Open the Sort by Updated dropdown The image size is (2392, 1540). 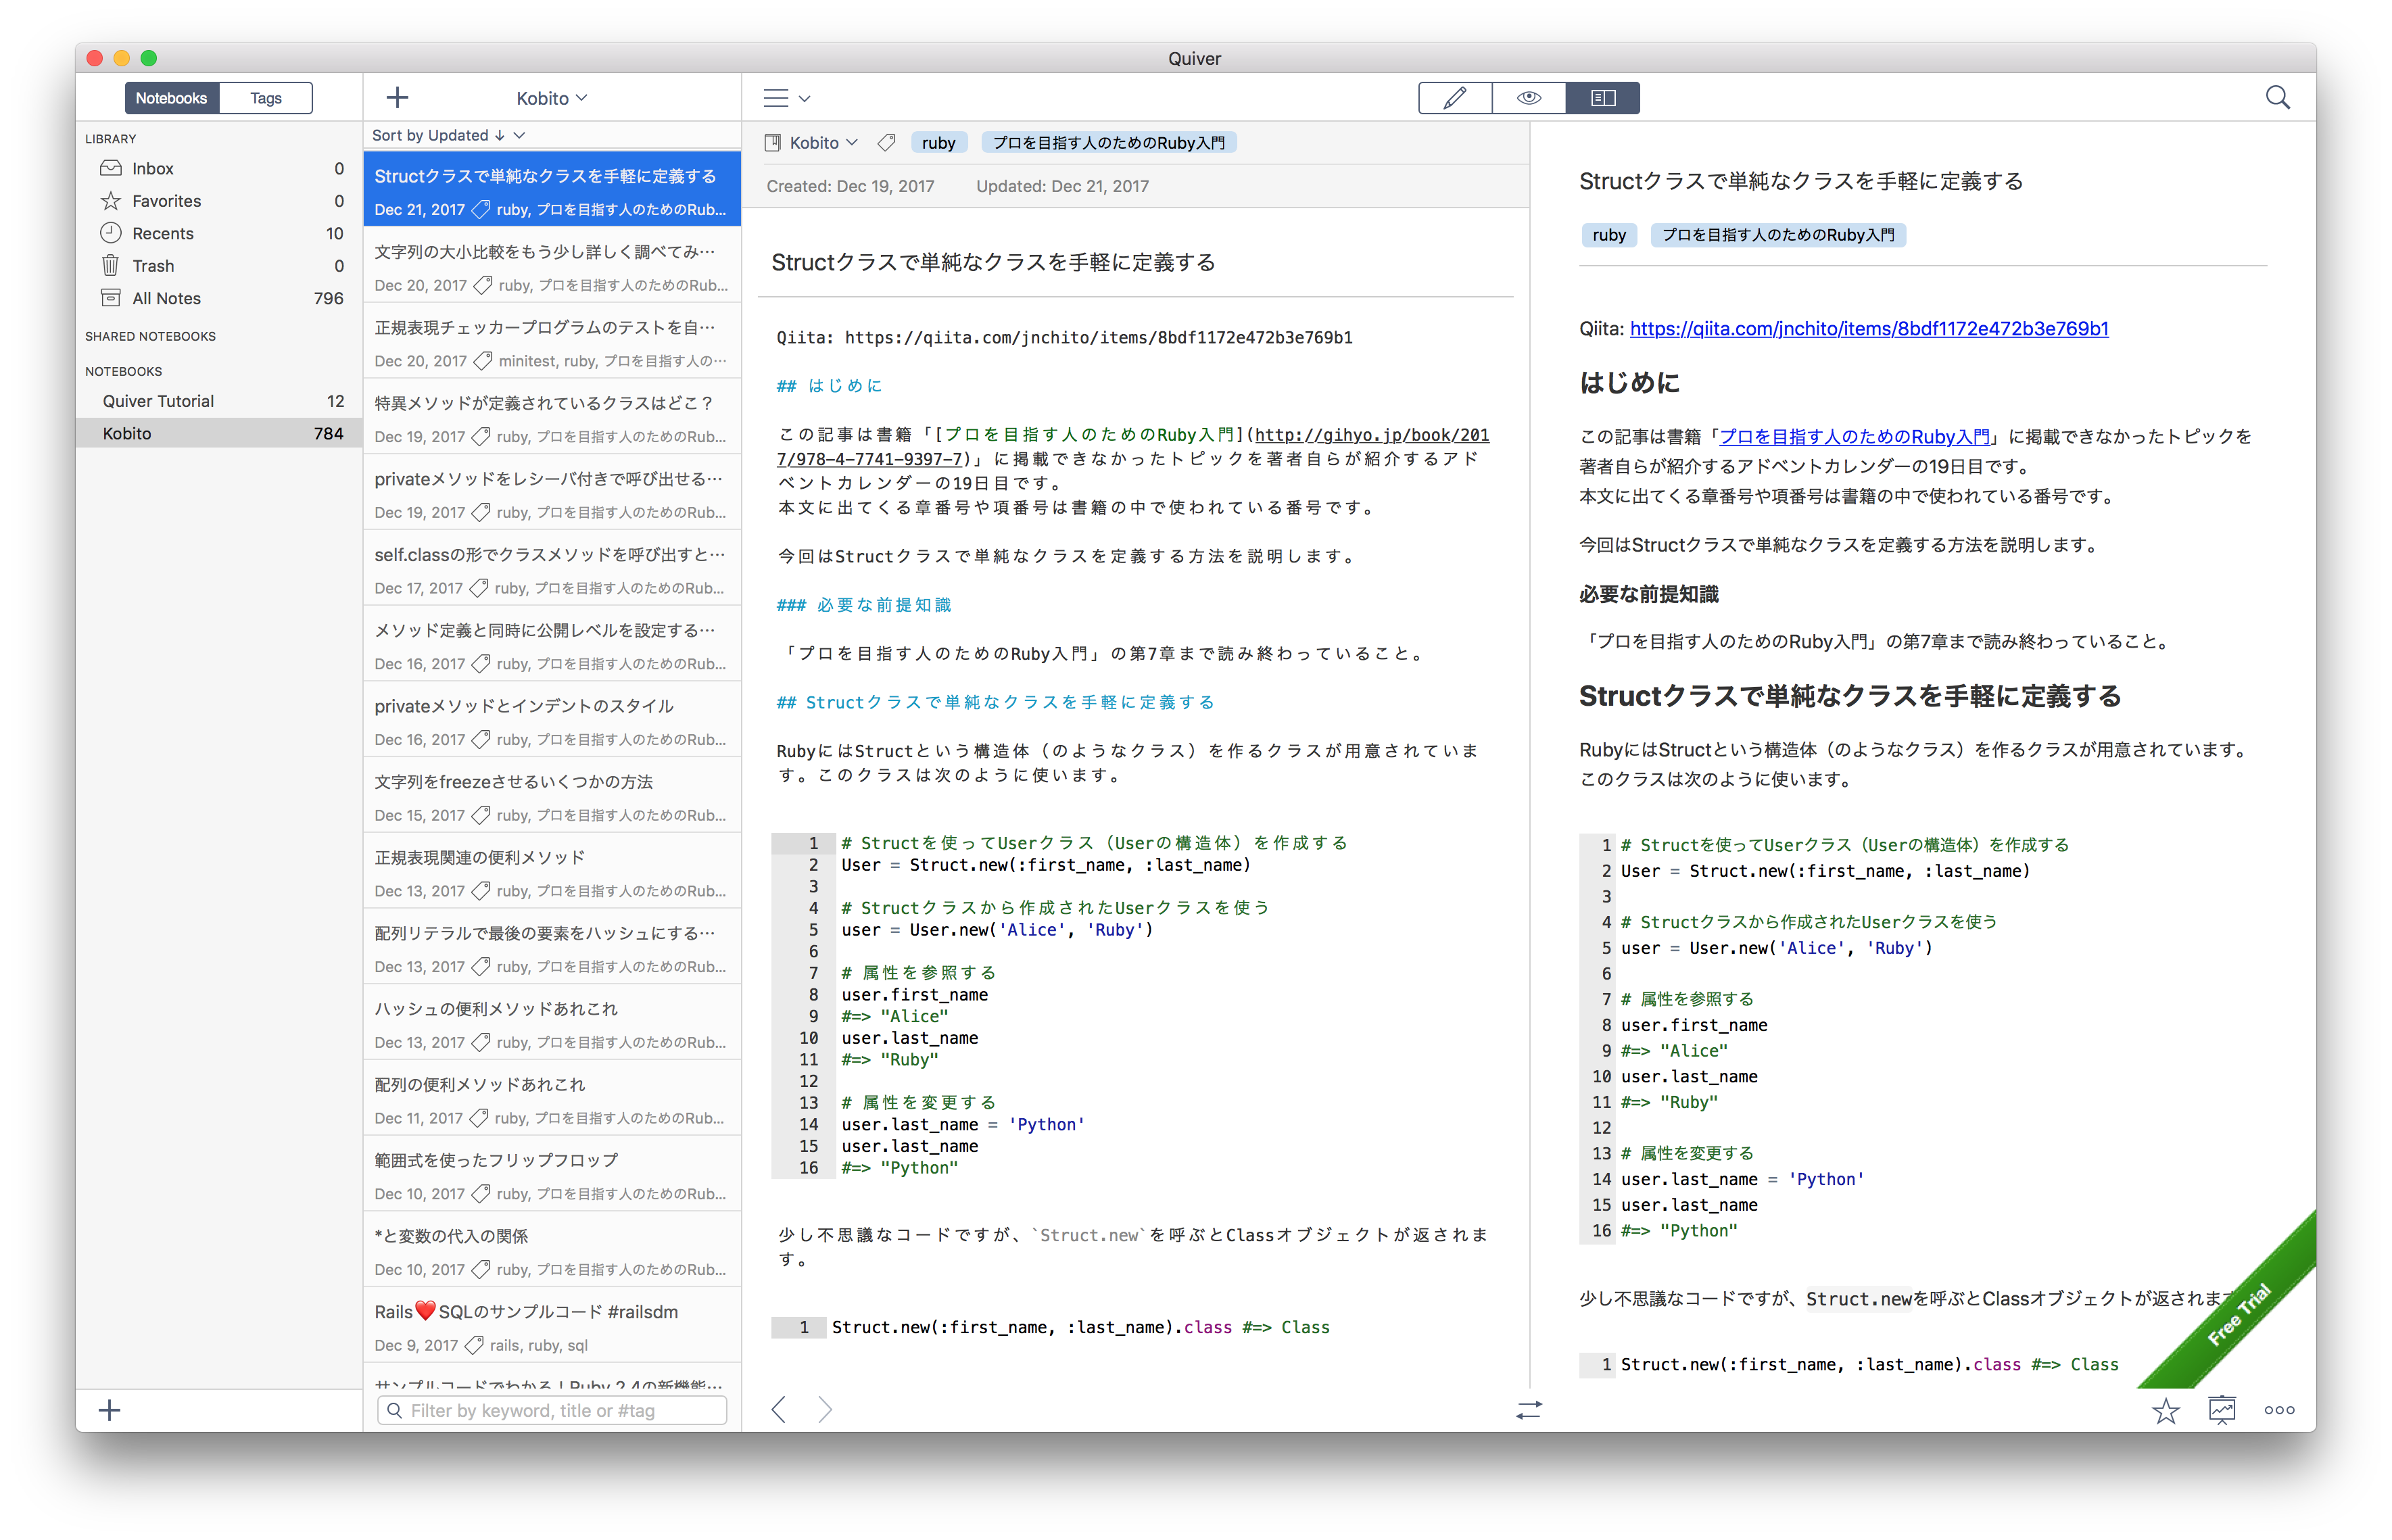click(x=448, y=135)
